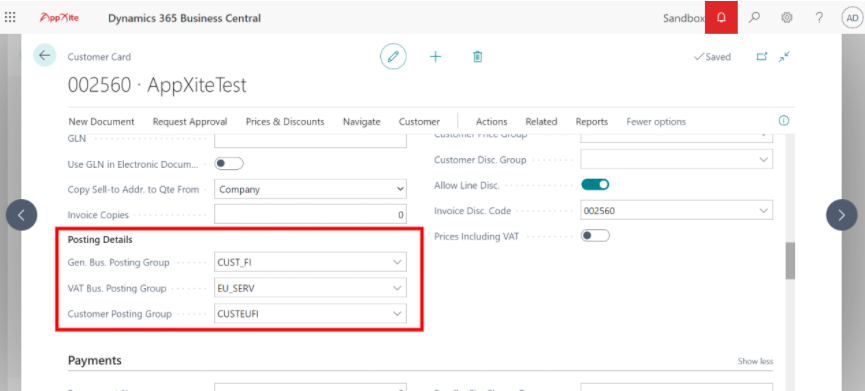Click the CUSTEUFI posting group value
Viewport: 865px width, 391px height.
(238, 314)
